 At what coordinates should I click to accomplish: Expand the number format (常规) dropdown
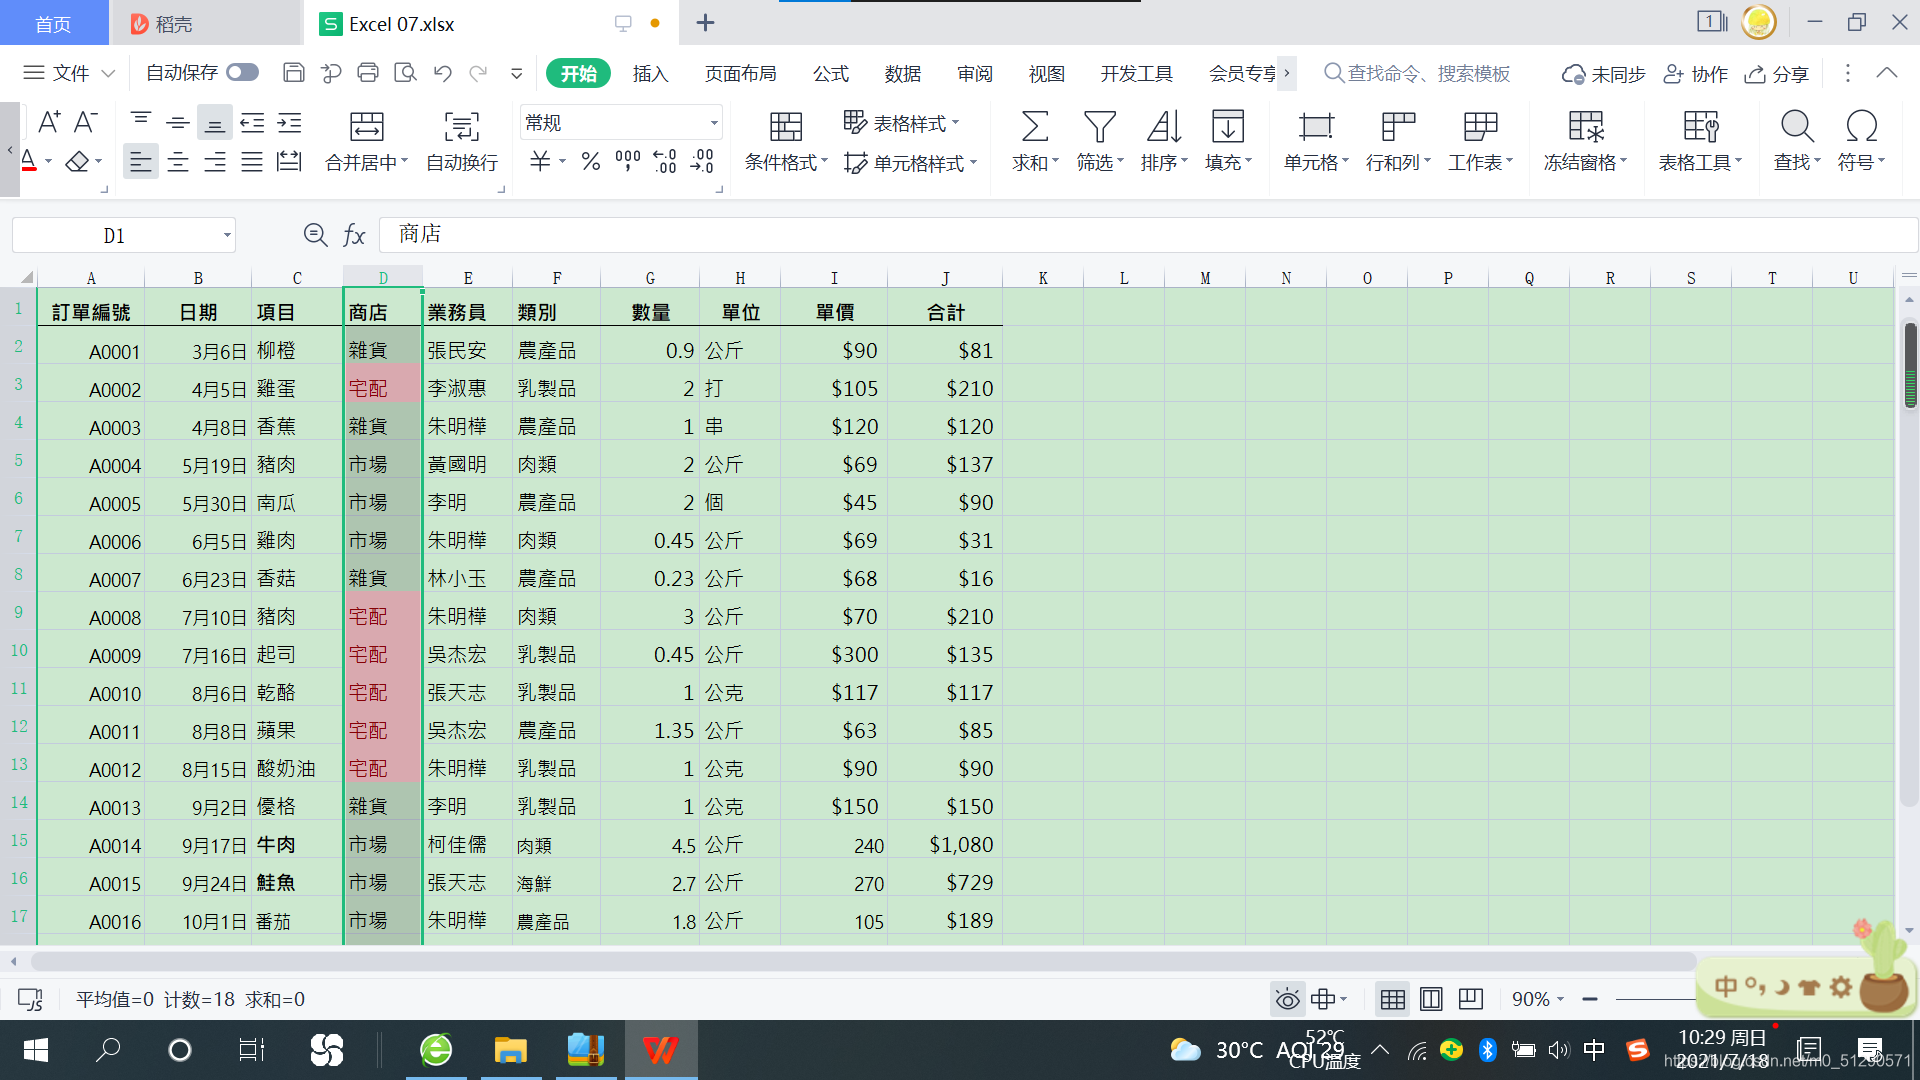click(x=714, y=123)
